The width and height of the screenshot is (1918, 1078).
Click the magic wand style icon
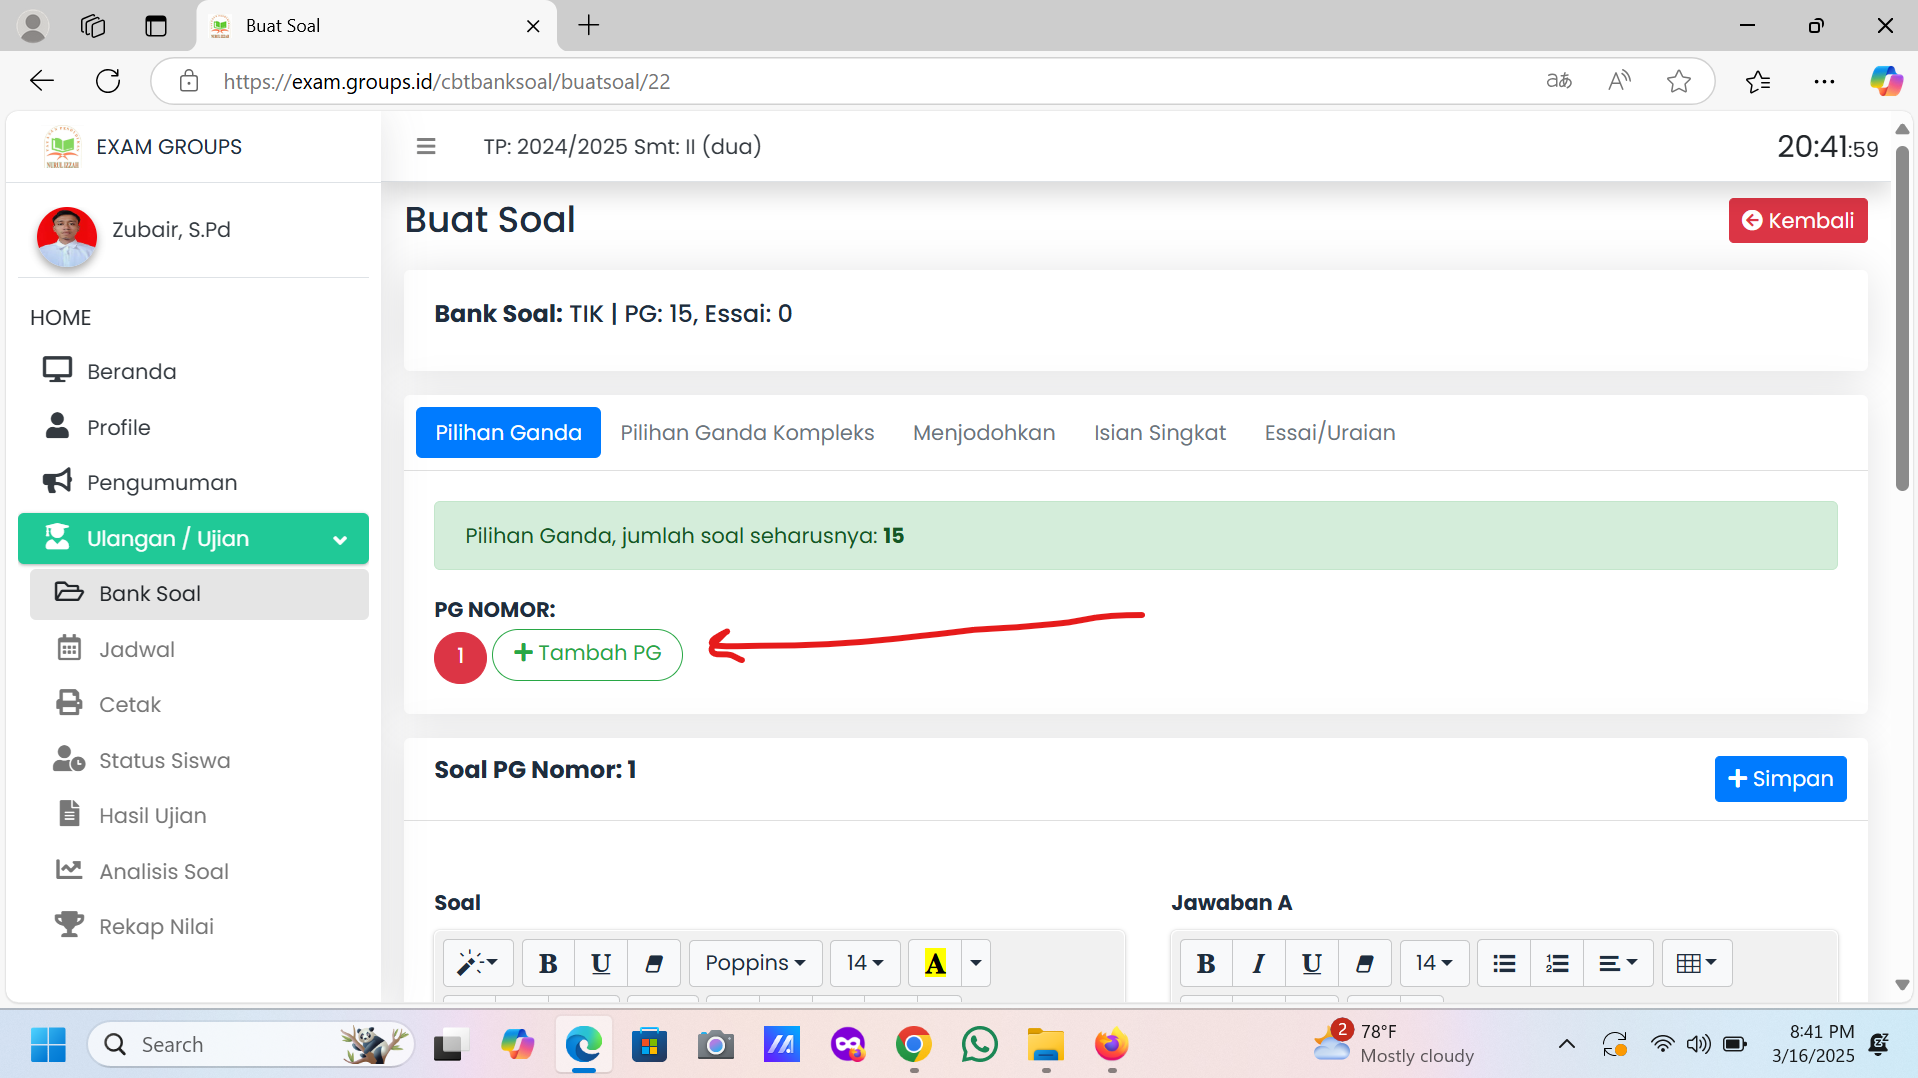click(477, 963)
